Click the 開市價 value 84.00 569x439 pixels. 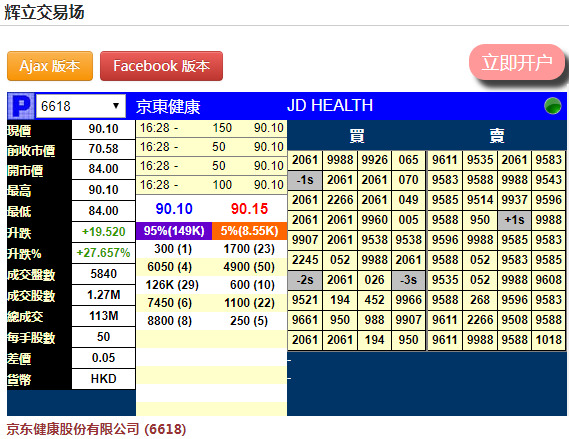click(x=103, y=169)
